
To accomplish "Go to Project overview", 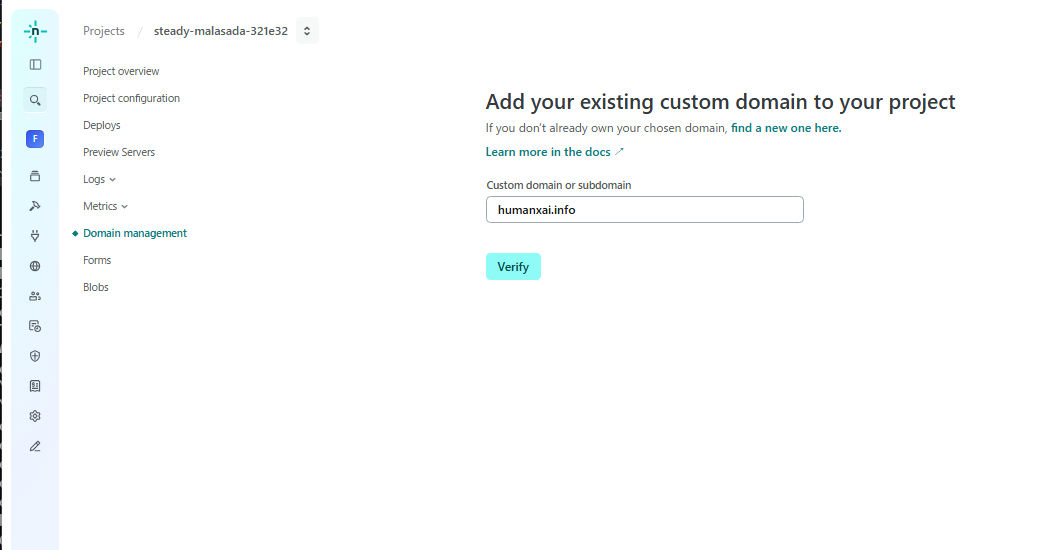I will tap(121, 71).
